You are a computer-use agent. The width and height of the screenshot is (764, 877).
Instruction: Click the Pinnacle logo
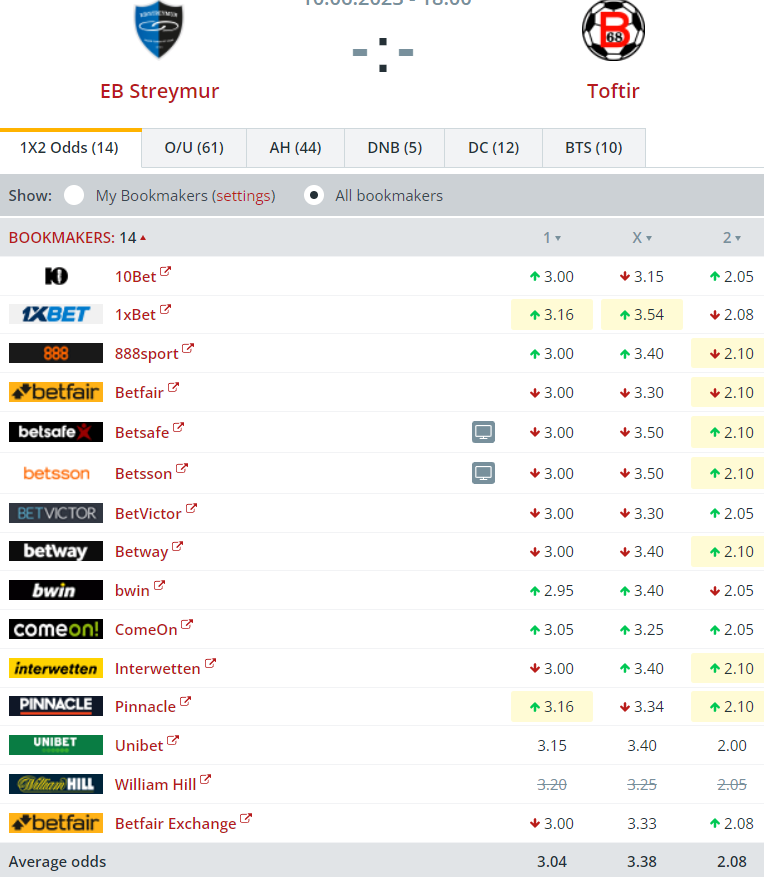pos(56,706)
